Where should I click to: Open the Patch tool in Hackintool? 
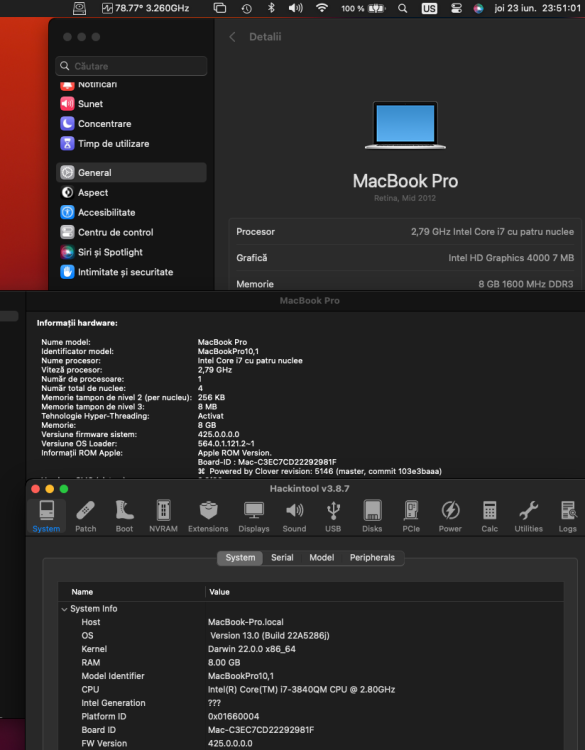tap(86, 516)
